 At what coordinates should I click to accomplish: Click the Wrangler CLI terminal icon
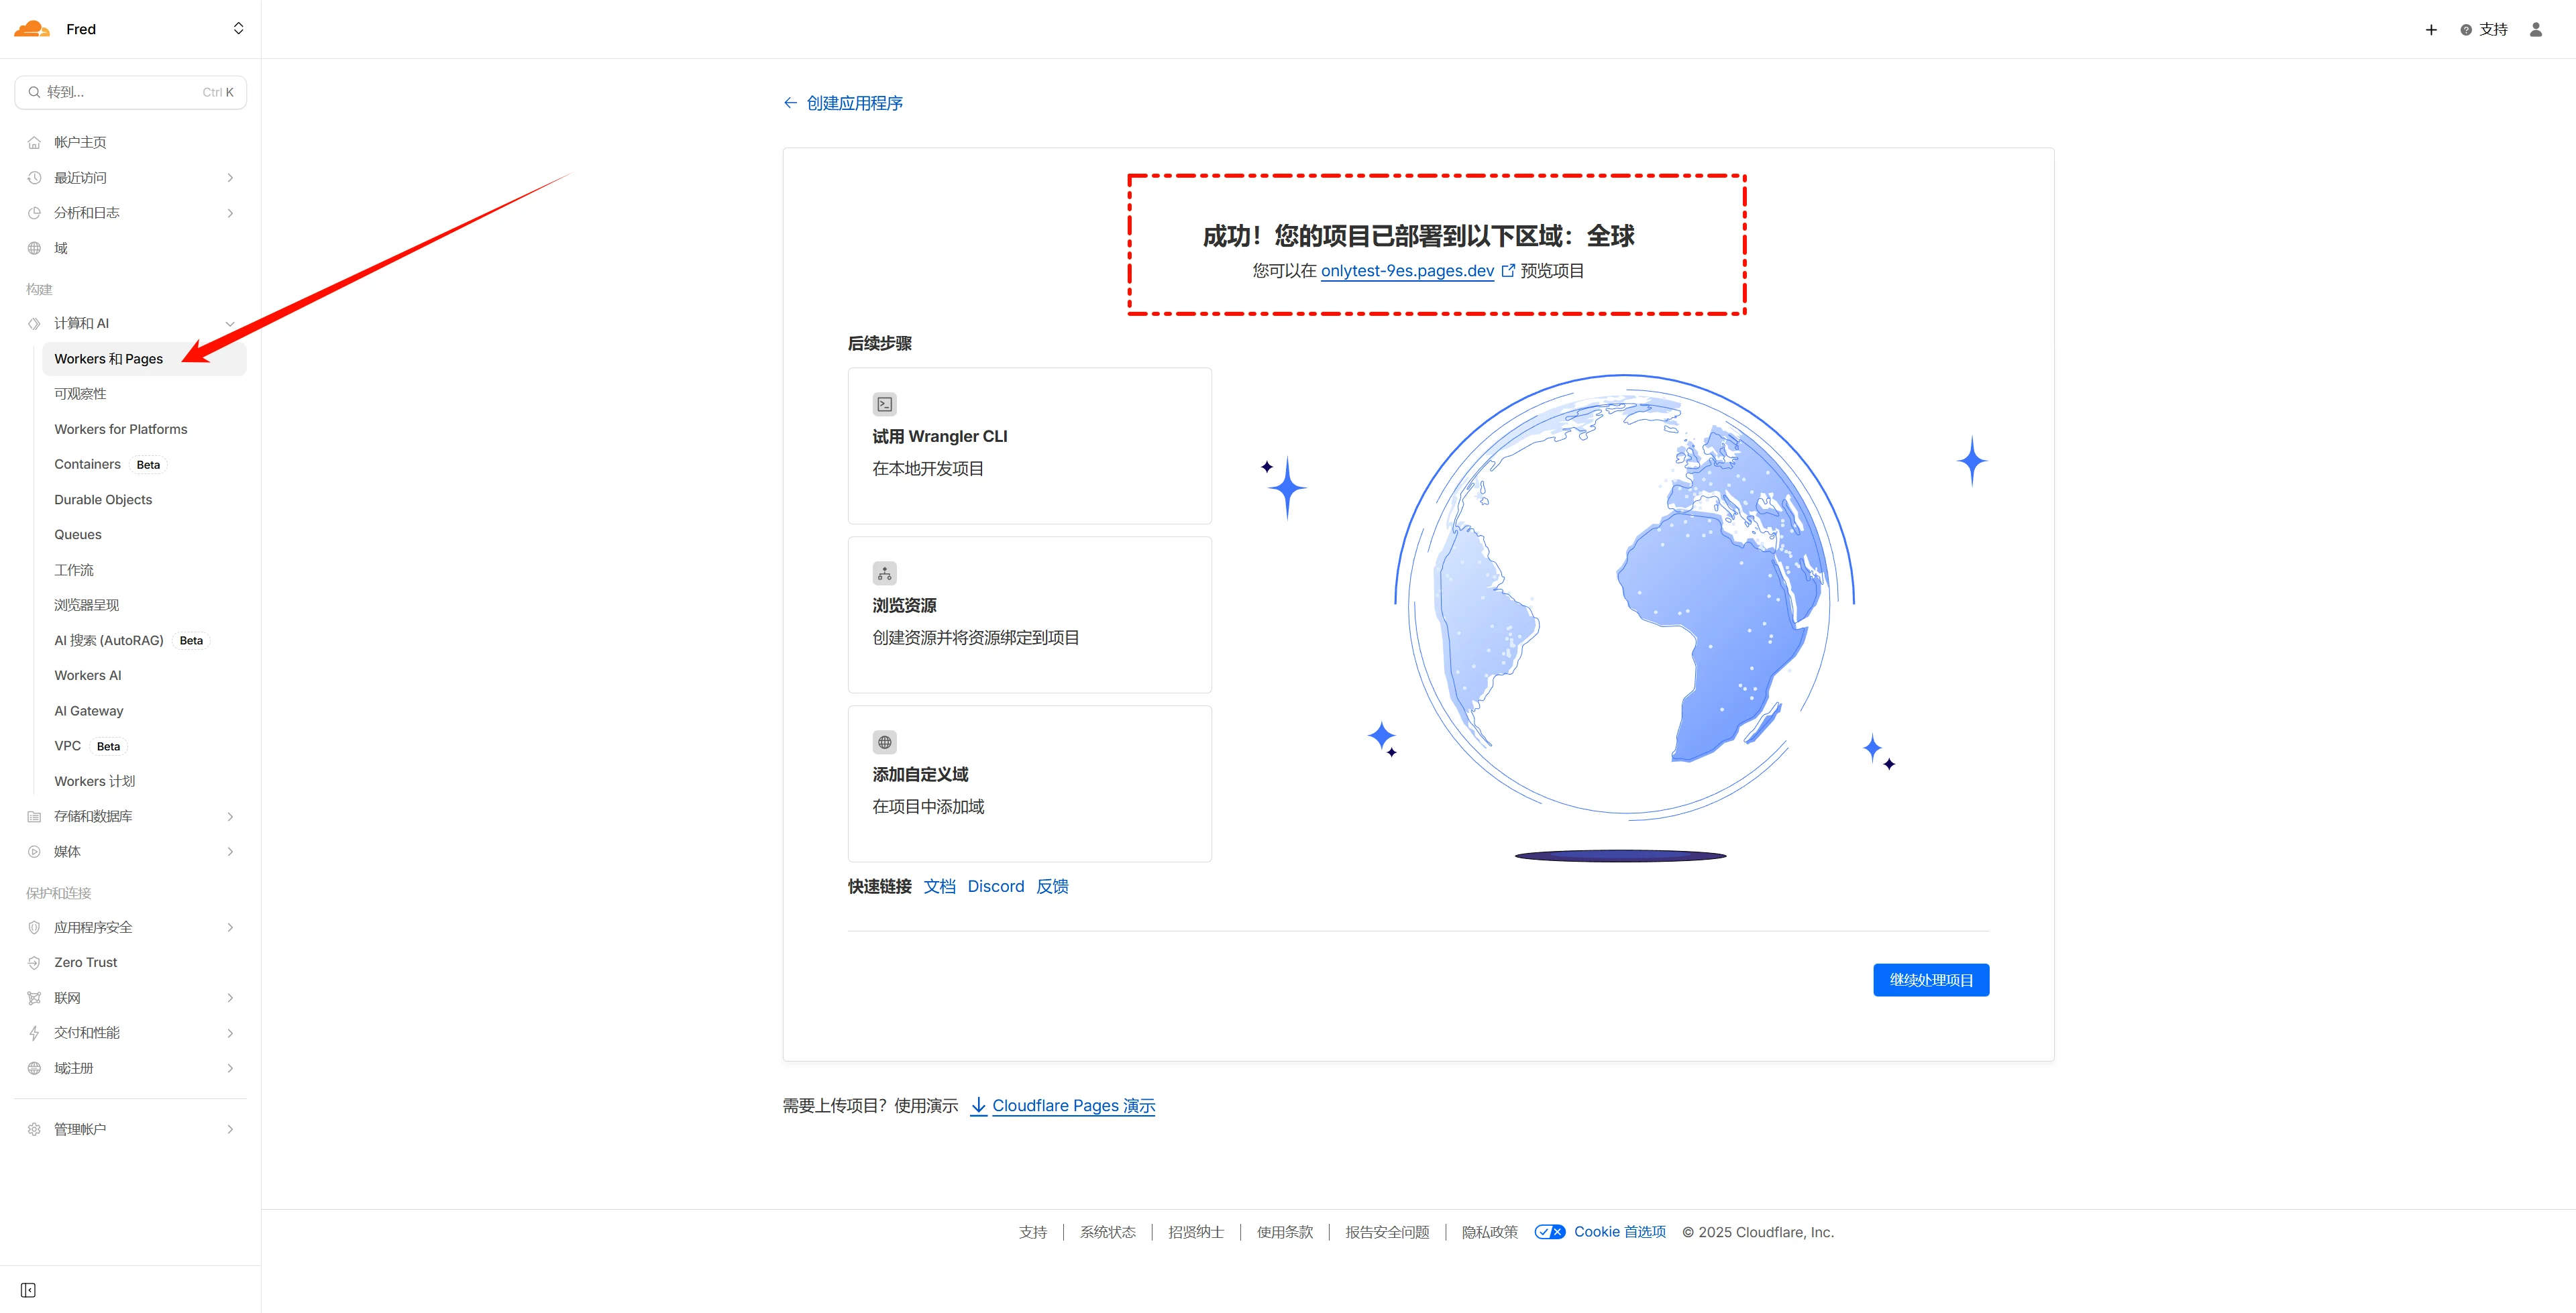click(x=884, y=404)
